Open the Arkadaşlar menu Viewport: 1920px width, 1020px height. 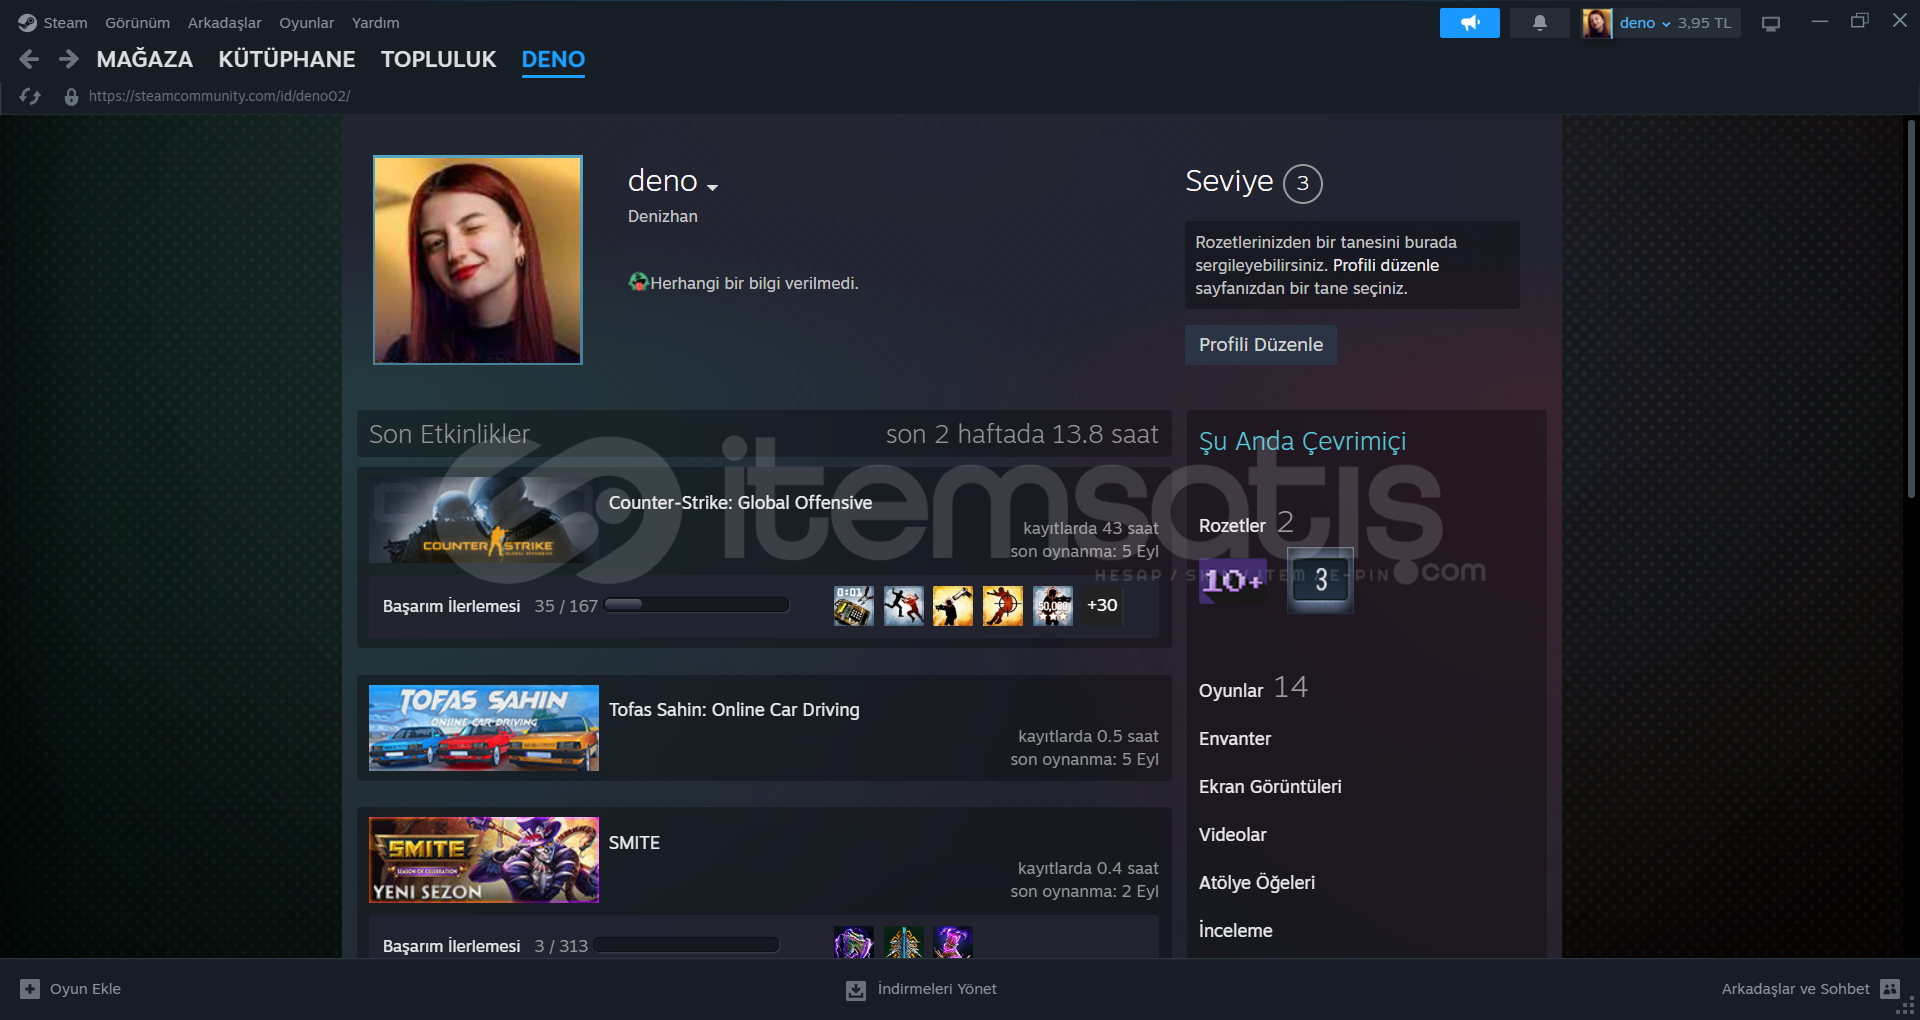(224, 23)
